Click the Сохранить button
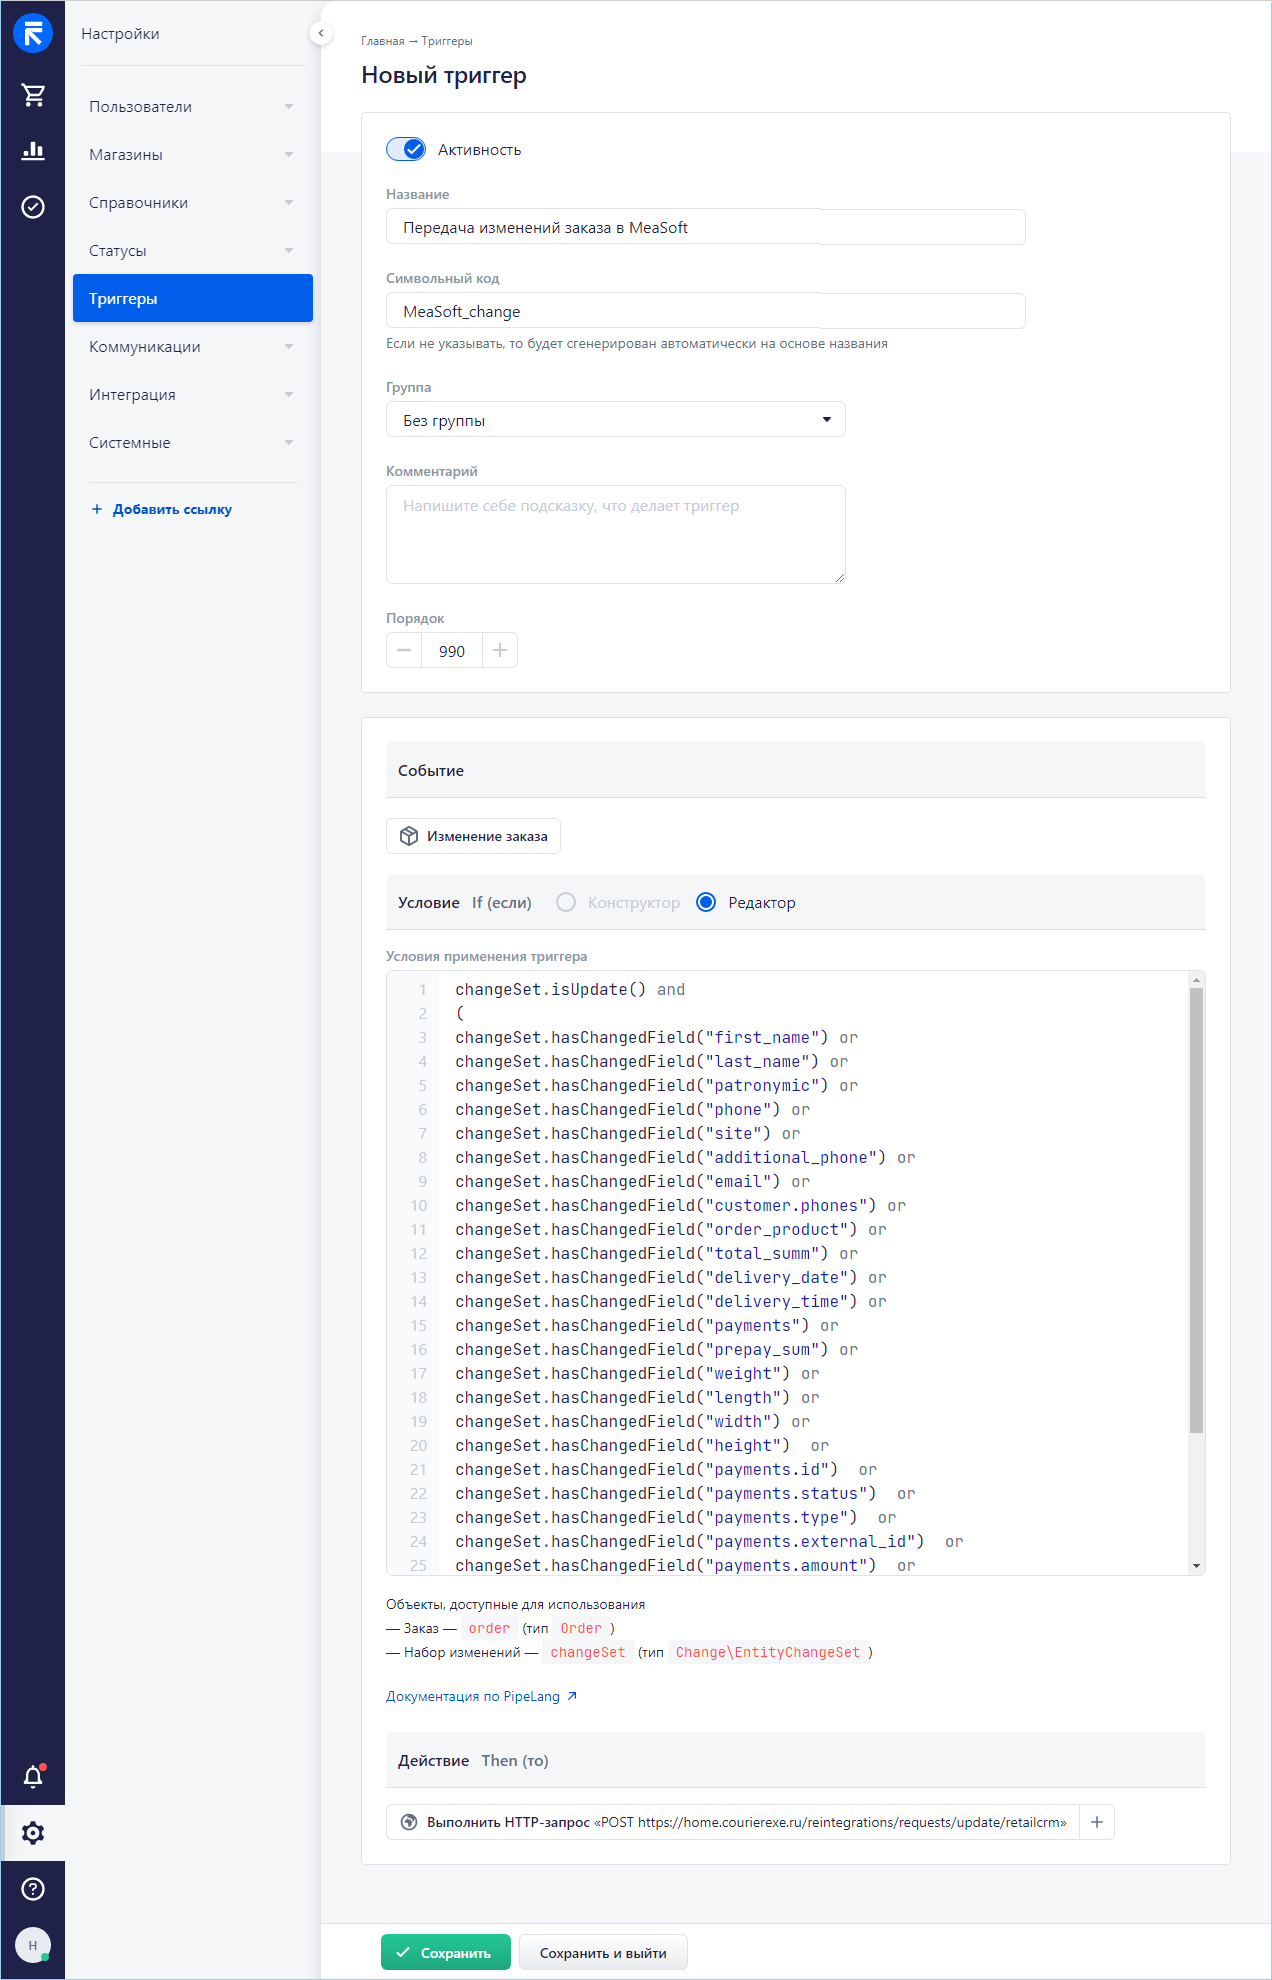 click(445, 1952)
